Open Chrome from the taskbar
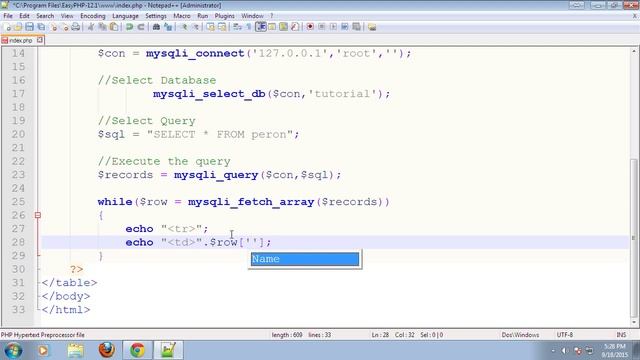The width and height of the screenshot is (640, 360). click(x=138, y=350)
